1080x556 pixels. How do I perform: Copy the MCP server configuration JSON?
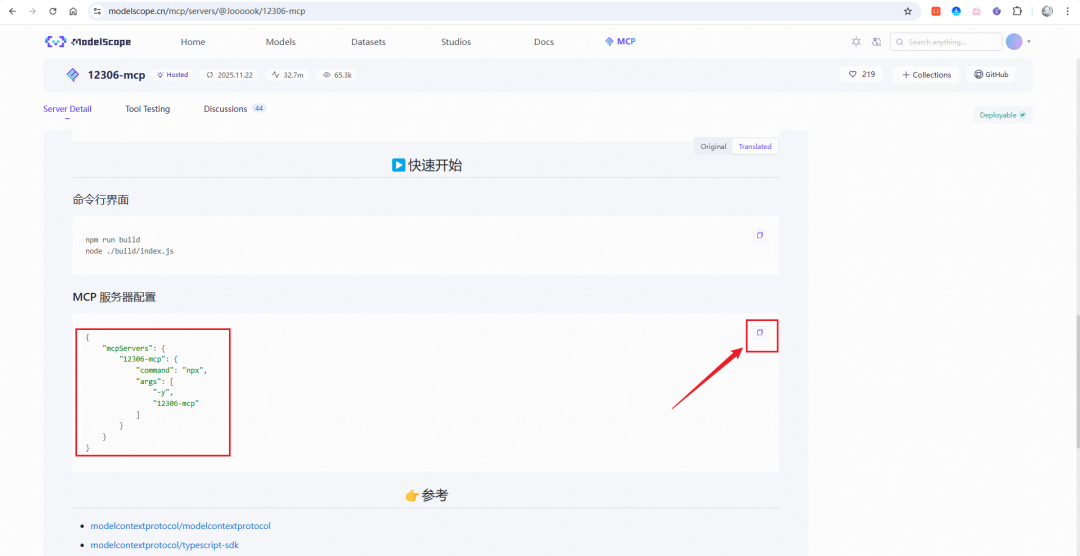[760, 332]
